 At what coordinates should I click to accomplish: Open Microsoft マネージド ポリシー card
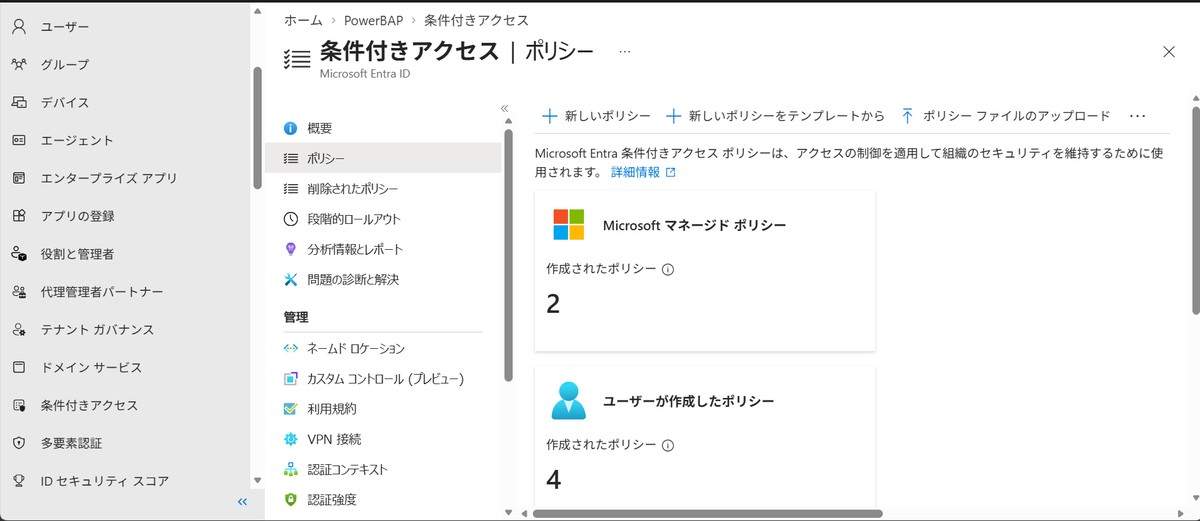click(705, 270)
